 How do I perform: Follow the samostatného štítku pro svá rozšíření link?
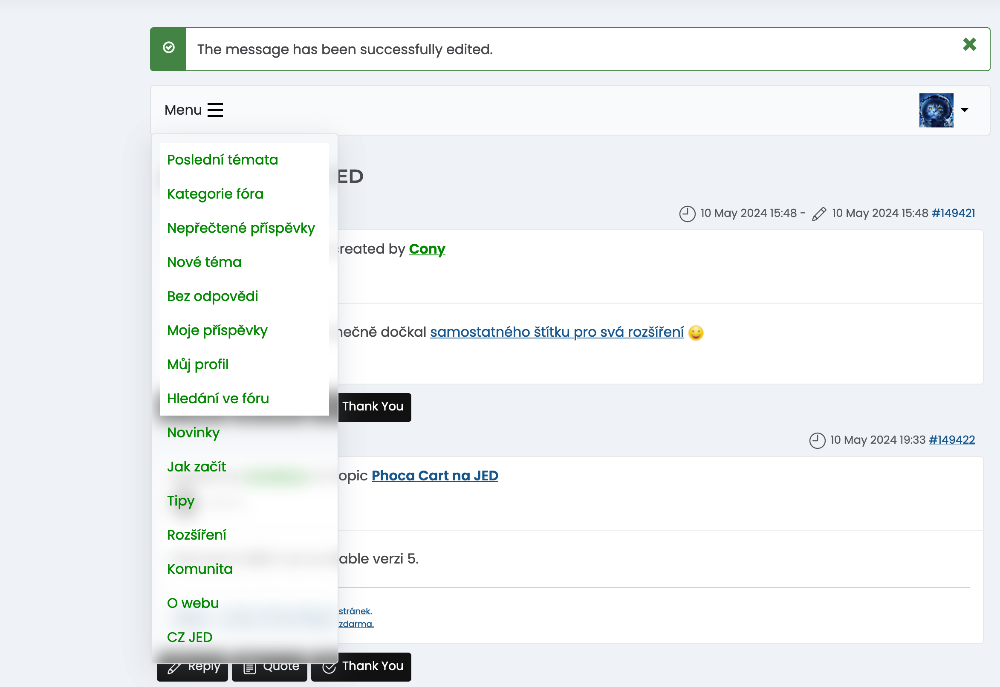coord(557,332)
